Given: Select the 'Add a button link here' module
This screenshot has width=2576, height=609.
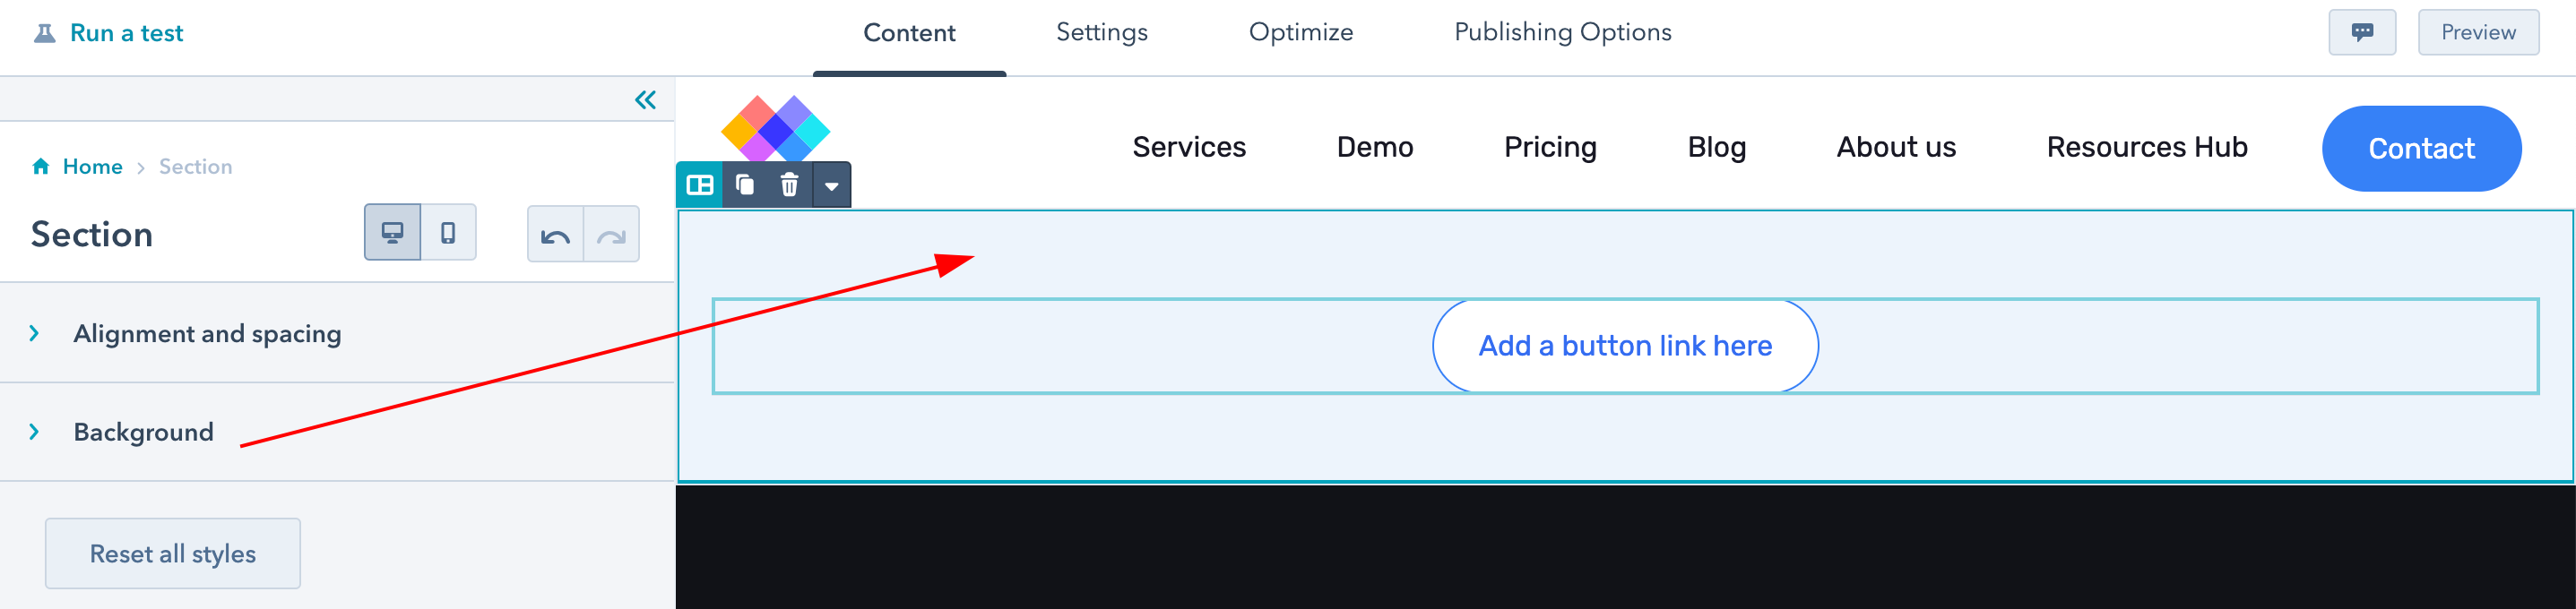Looking at the screenshot, I should coord(1625,346).
